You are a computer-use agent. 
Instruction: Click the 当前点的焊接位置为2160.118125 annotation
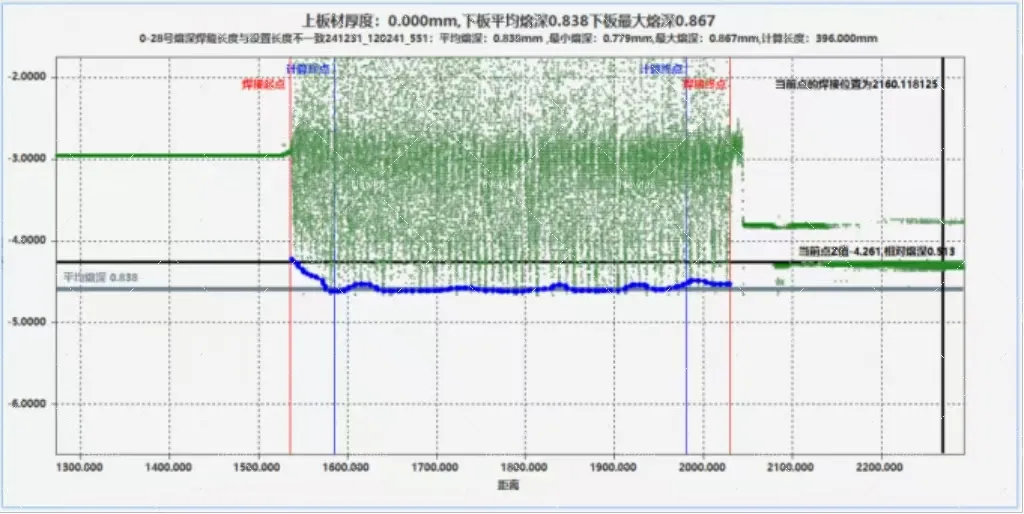click(x=856, y=85)
